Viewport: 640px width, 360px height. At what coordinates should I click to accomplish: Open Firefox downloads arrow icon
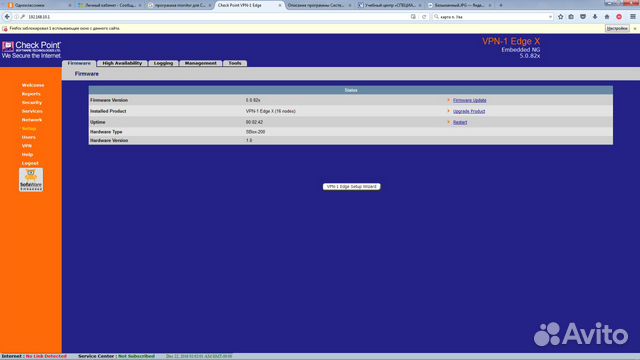(595, 17)
